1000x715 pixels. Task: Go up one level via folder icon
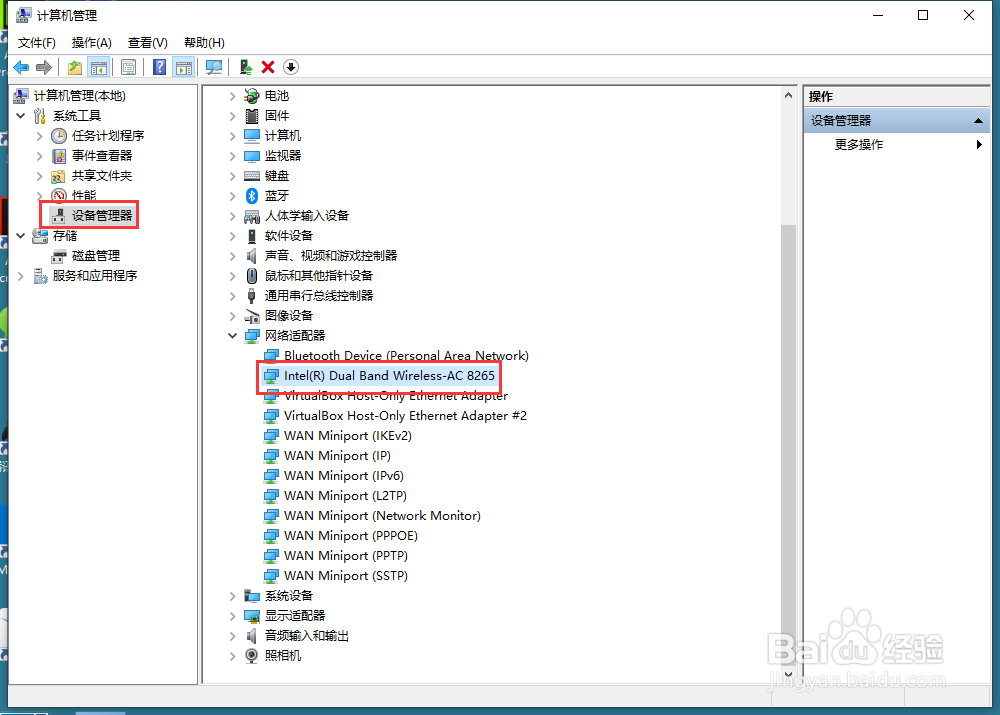coord(75,67)
